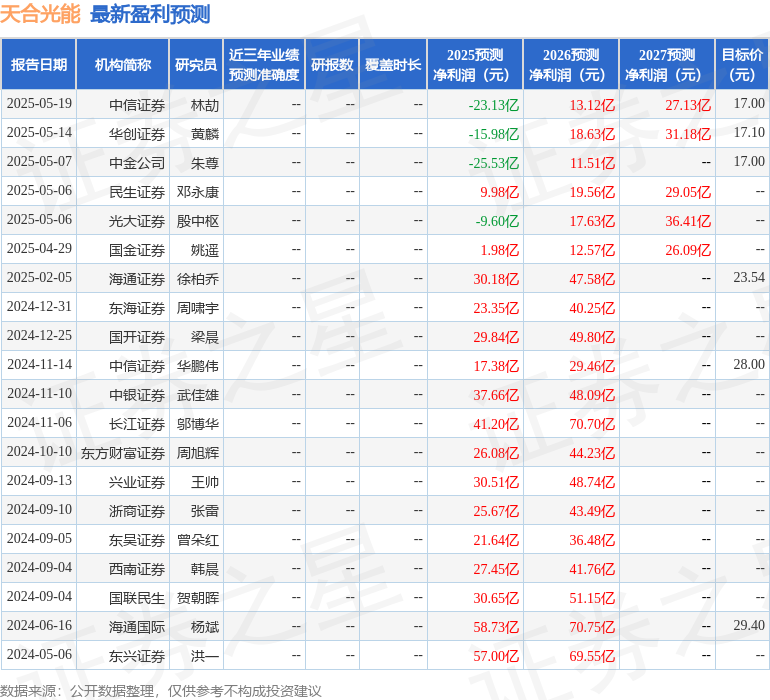770x700 pixels.
Task: Click the 2025预测净利润 column header
Action: point(474,65)
